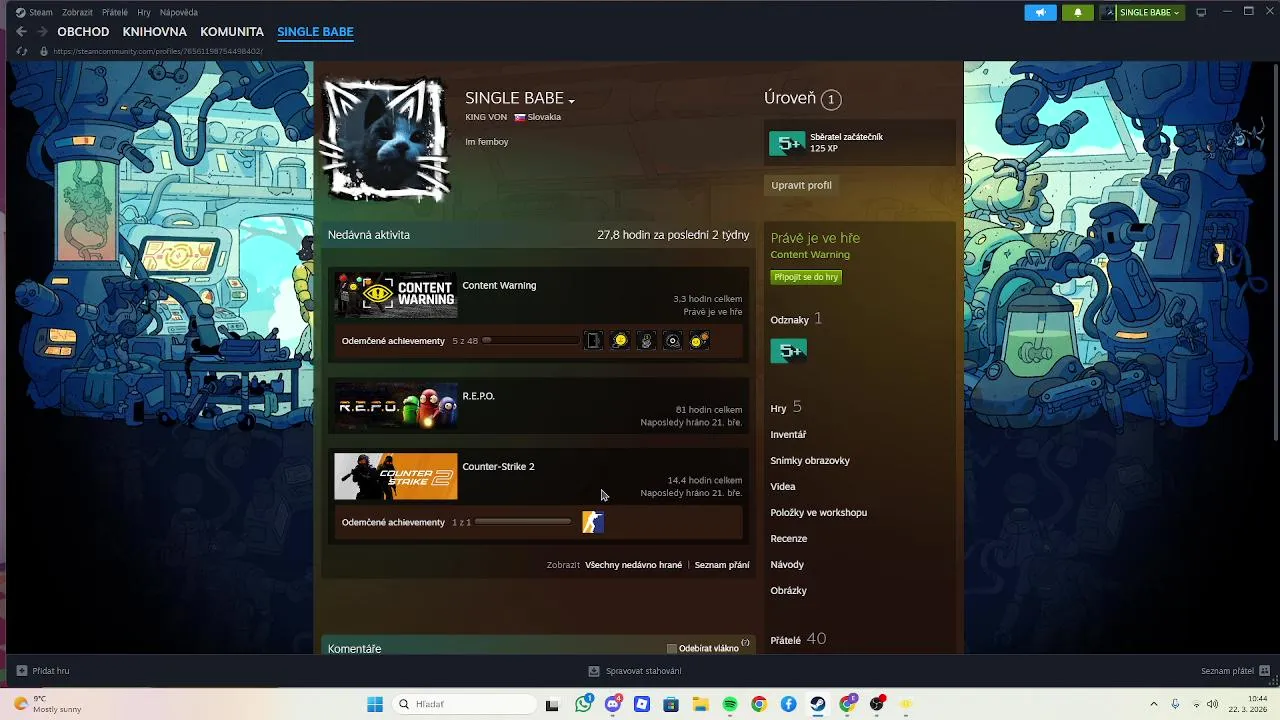Screen dimensions: 1280x720
Task: Open the Steam menu
Action: pos(34,12)
